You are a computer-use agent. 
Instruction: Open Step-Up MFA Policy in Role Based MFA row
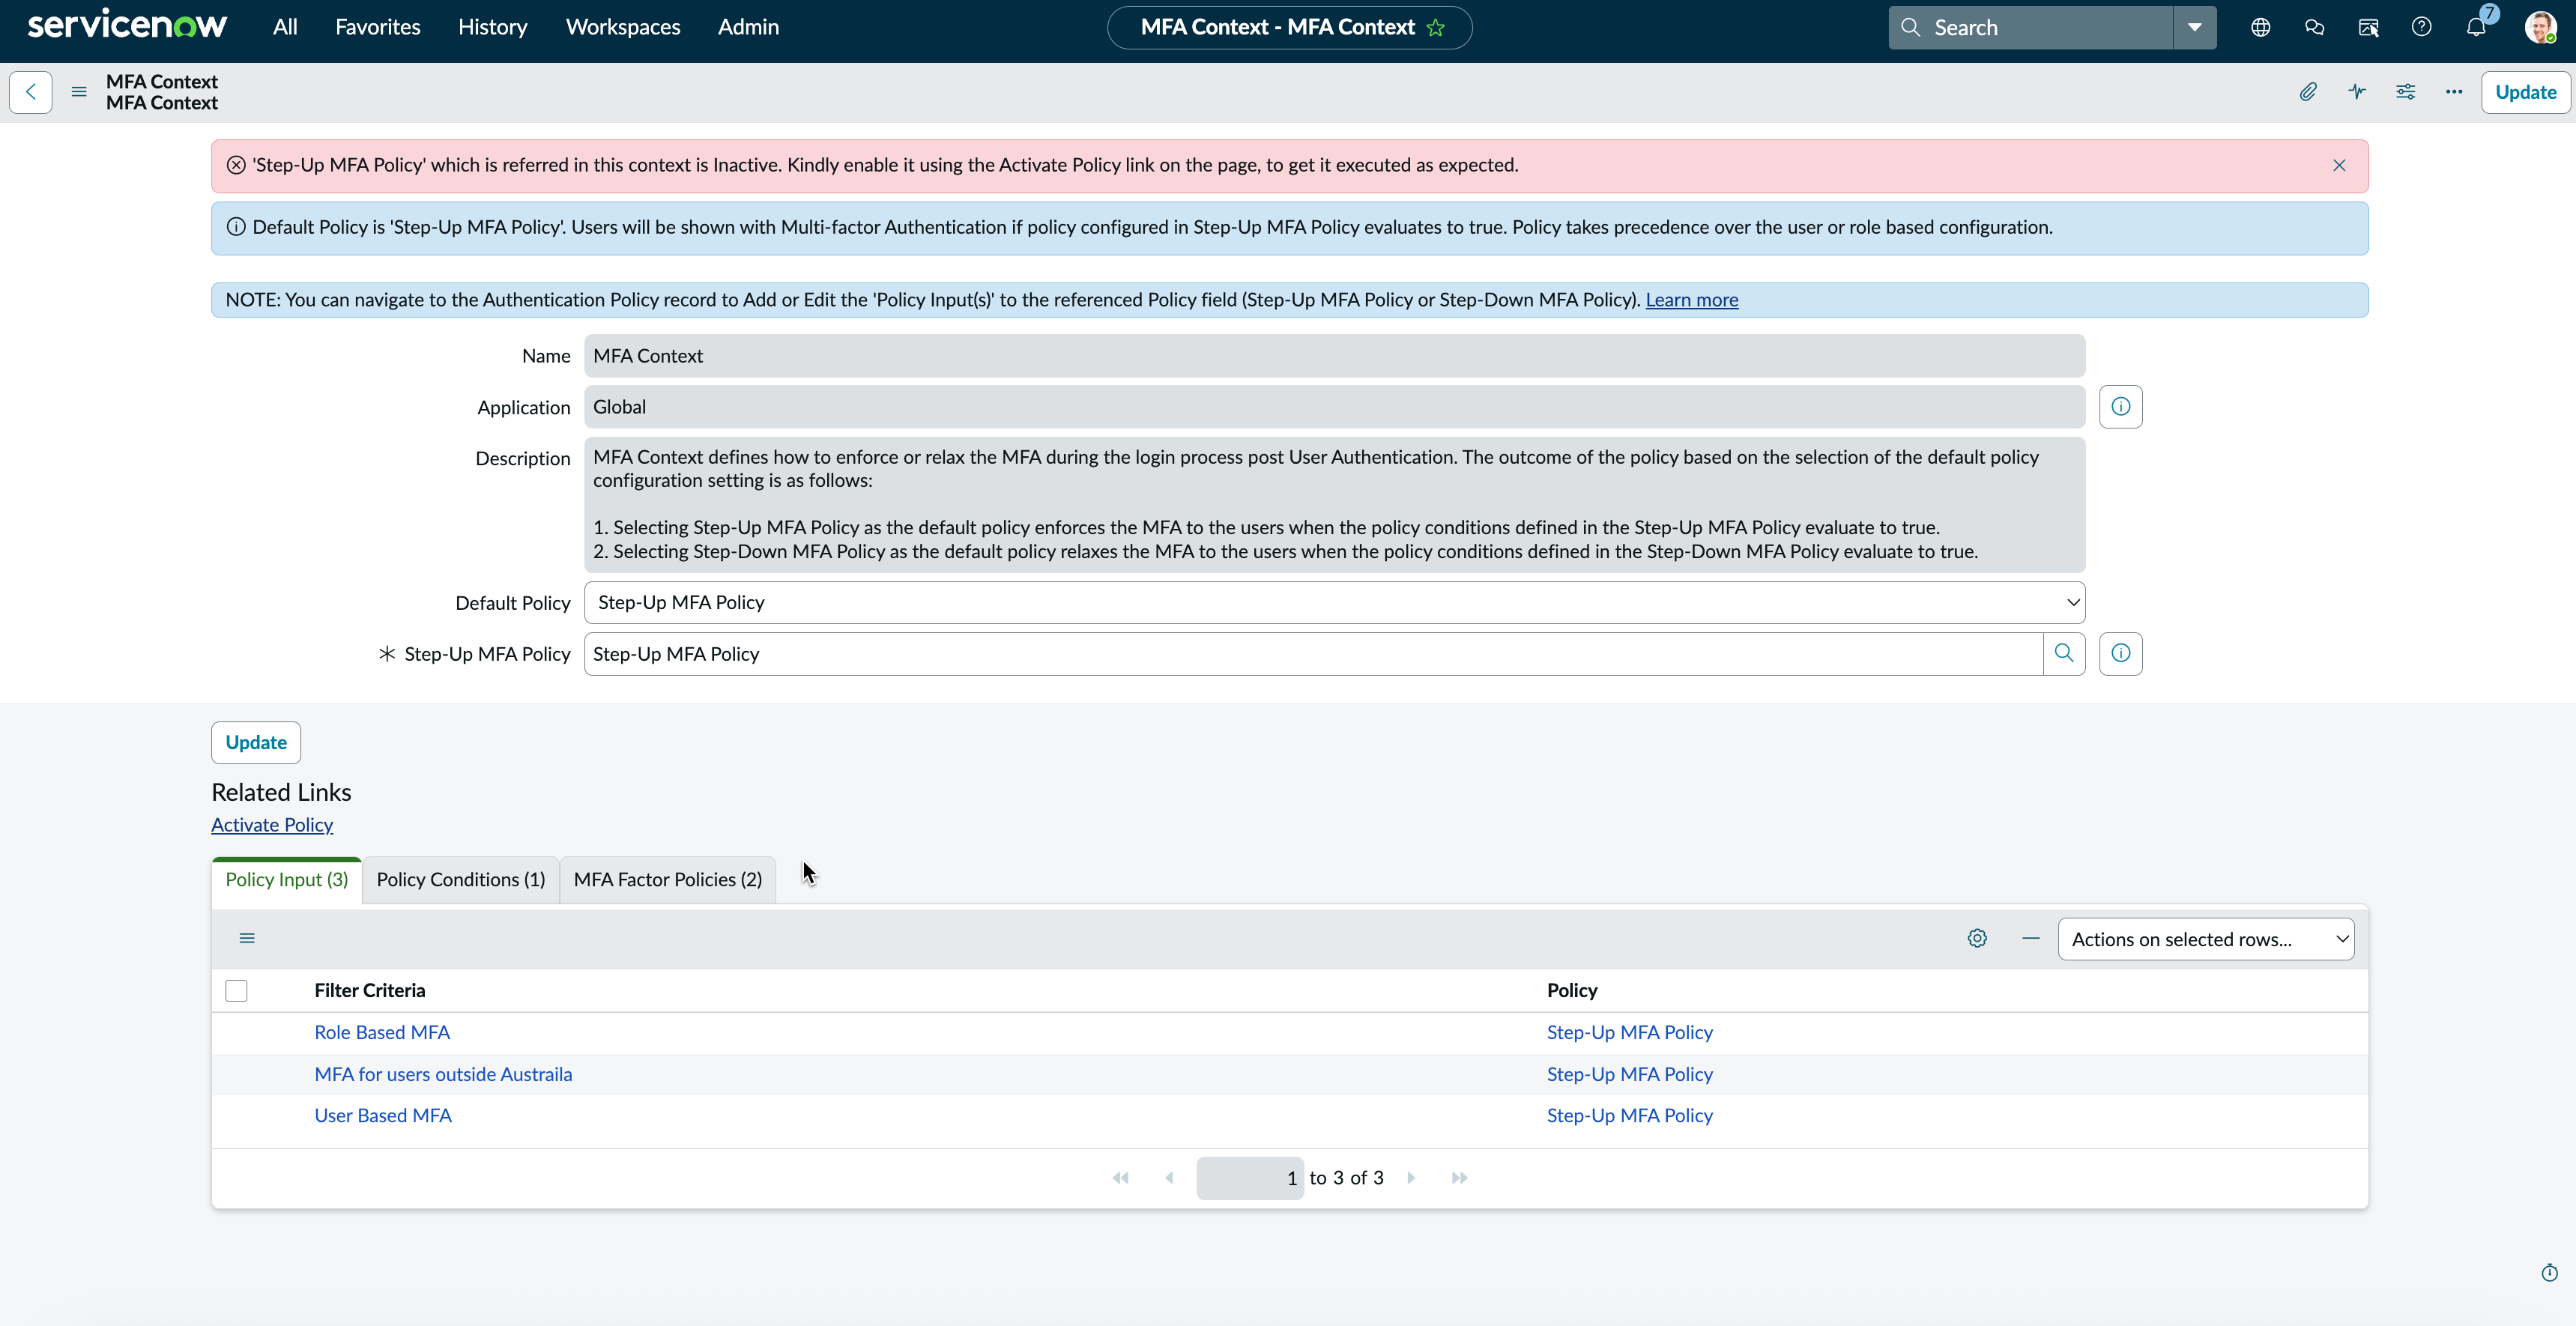1629,1033
